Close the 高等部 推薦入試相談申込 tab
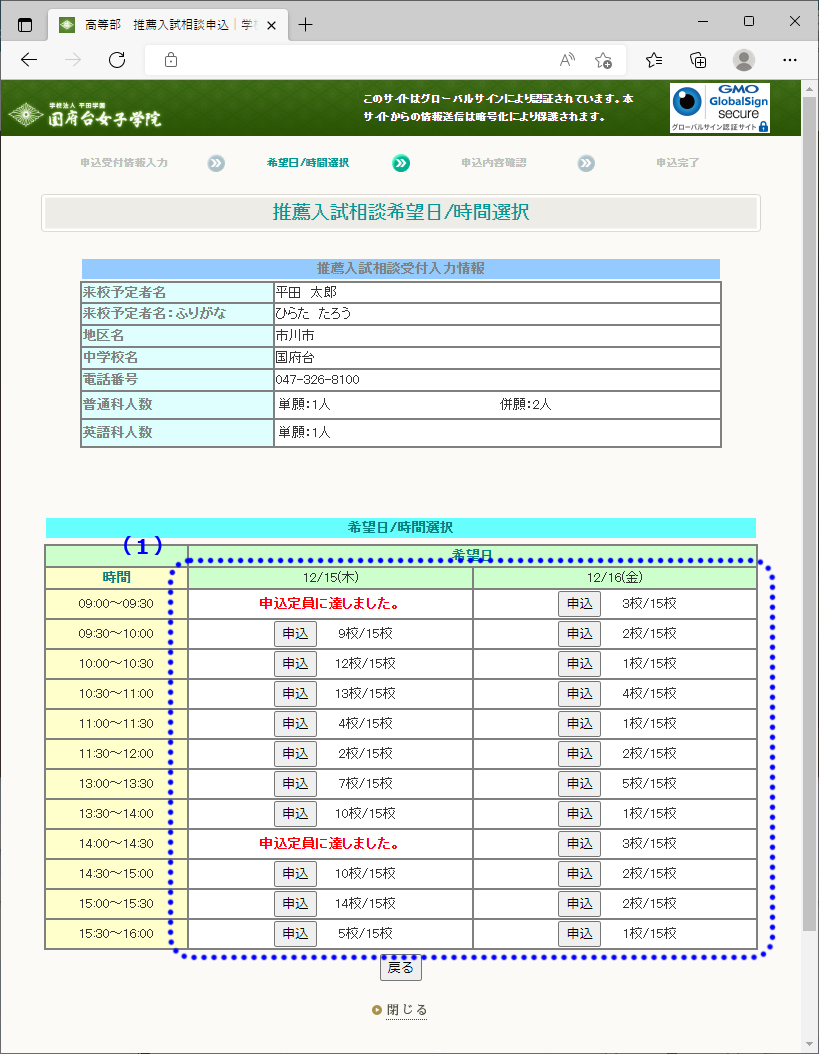 pos(272,26)
